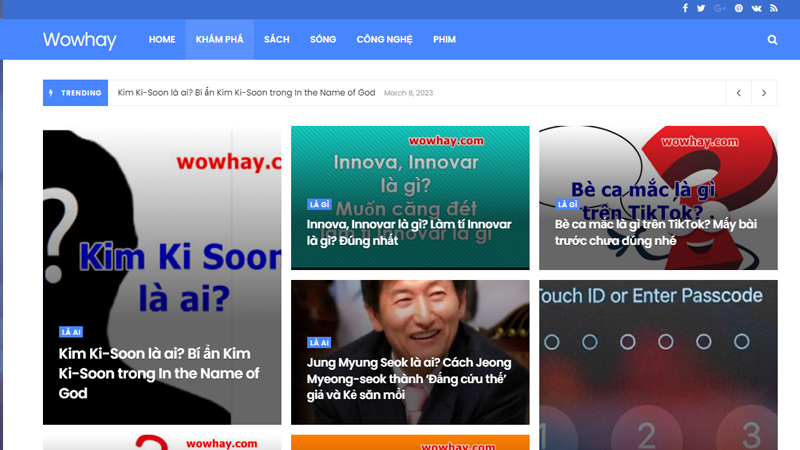
Task: Open the RSS feed icon
Action: tap(774, 8)
